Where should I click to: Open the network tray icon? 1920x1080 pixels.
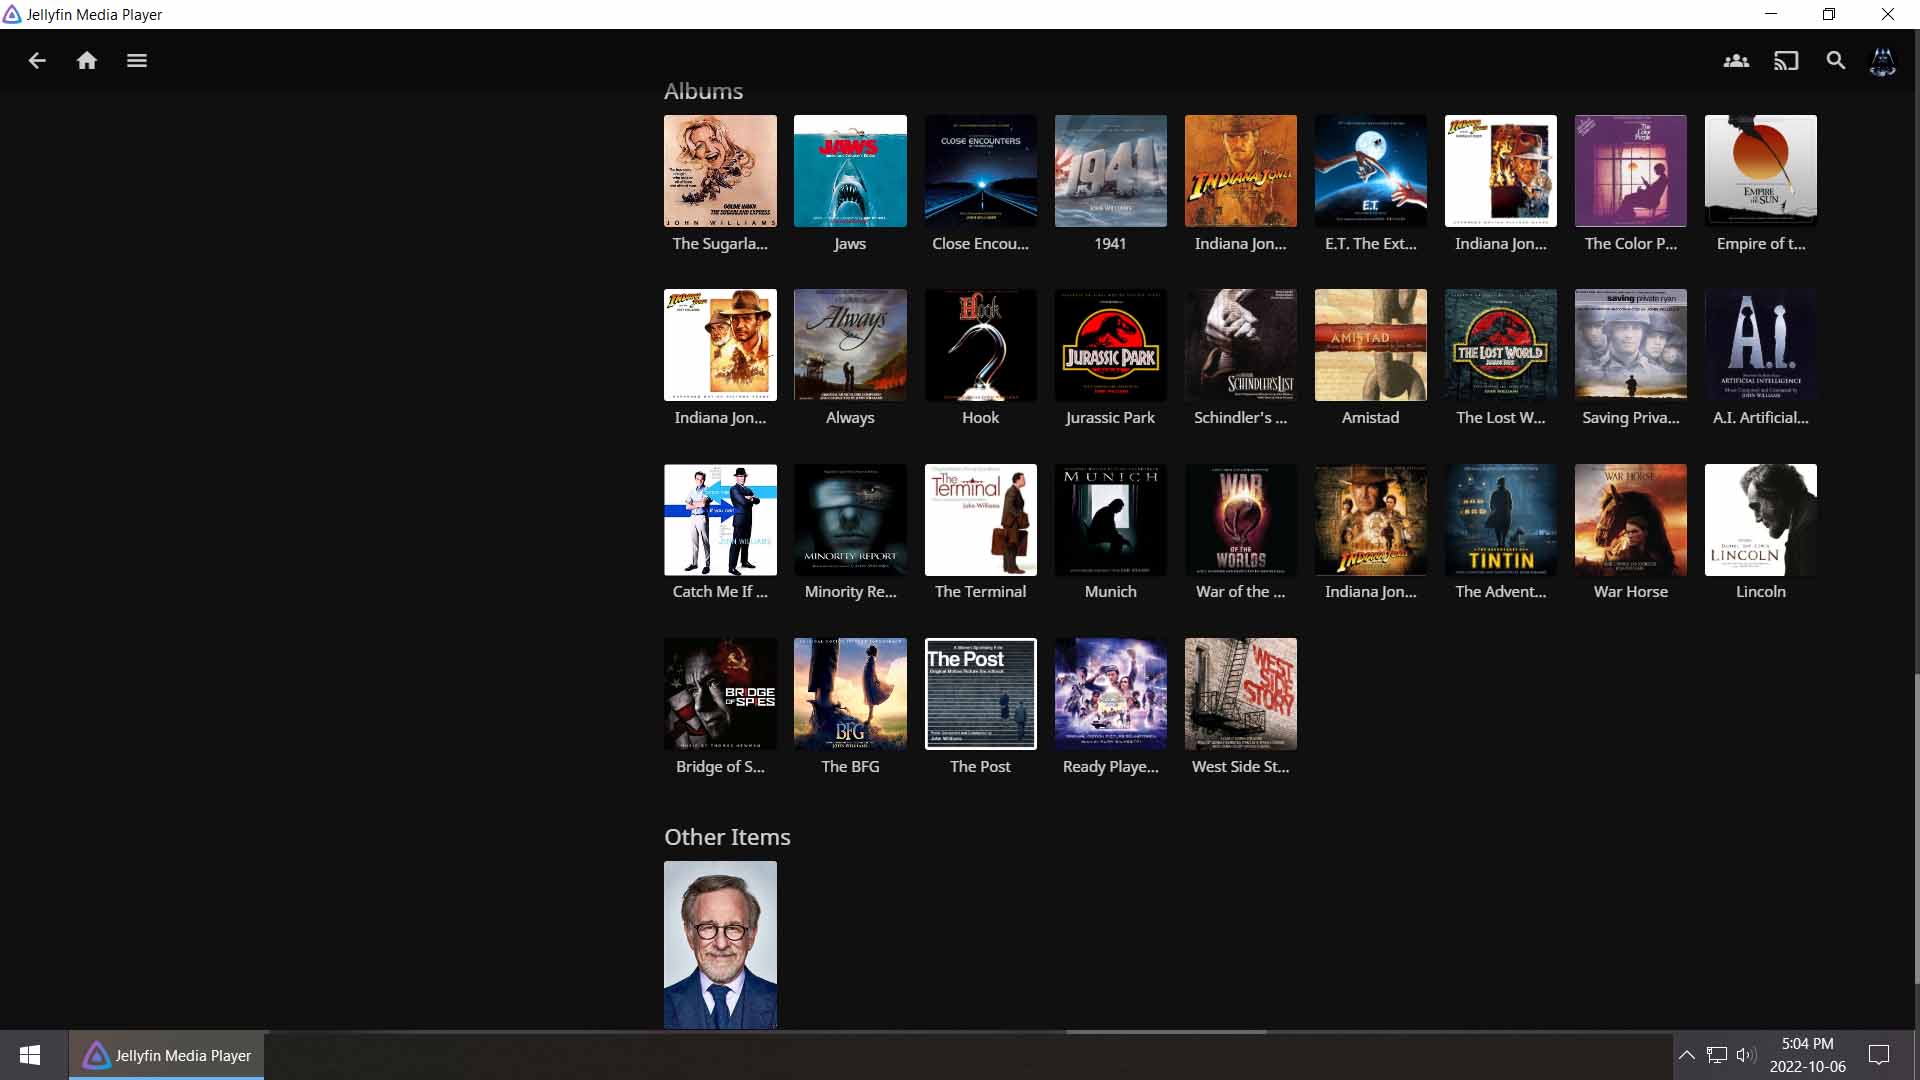[x=1717, y=1055]
